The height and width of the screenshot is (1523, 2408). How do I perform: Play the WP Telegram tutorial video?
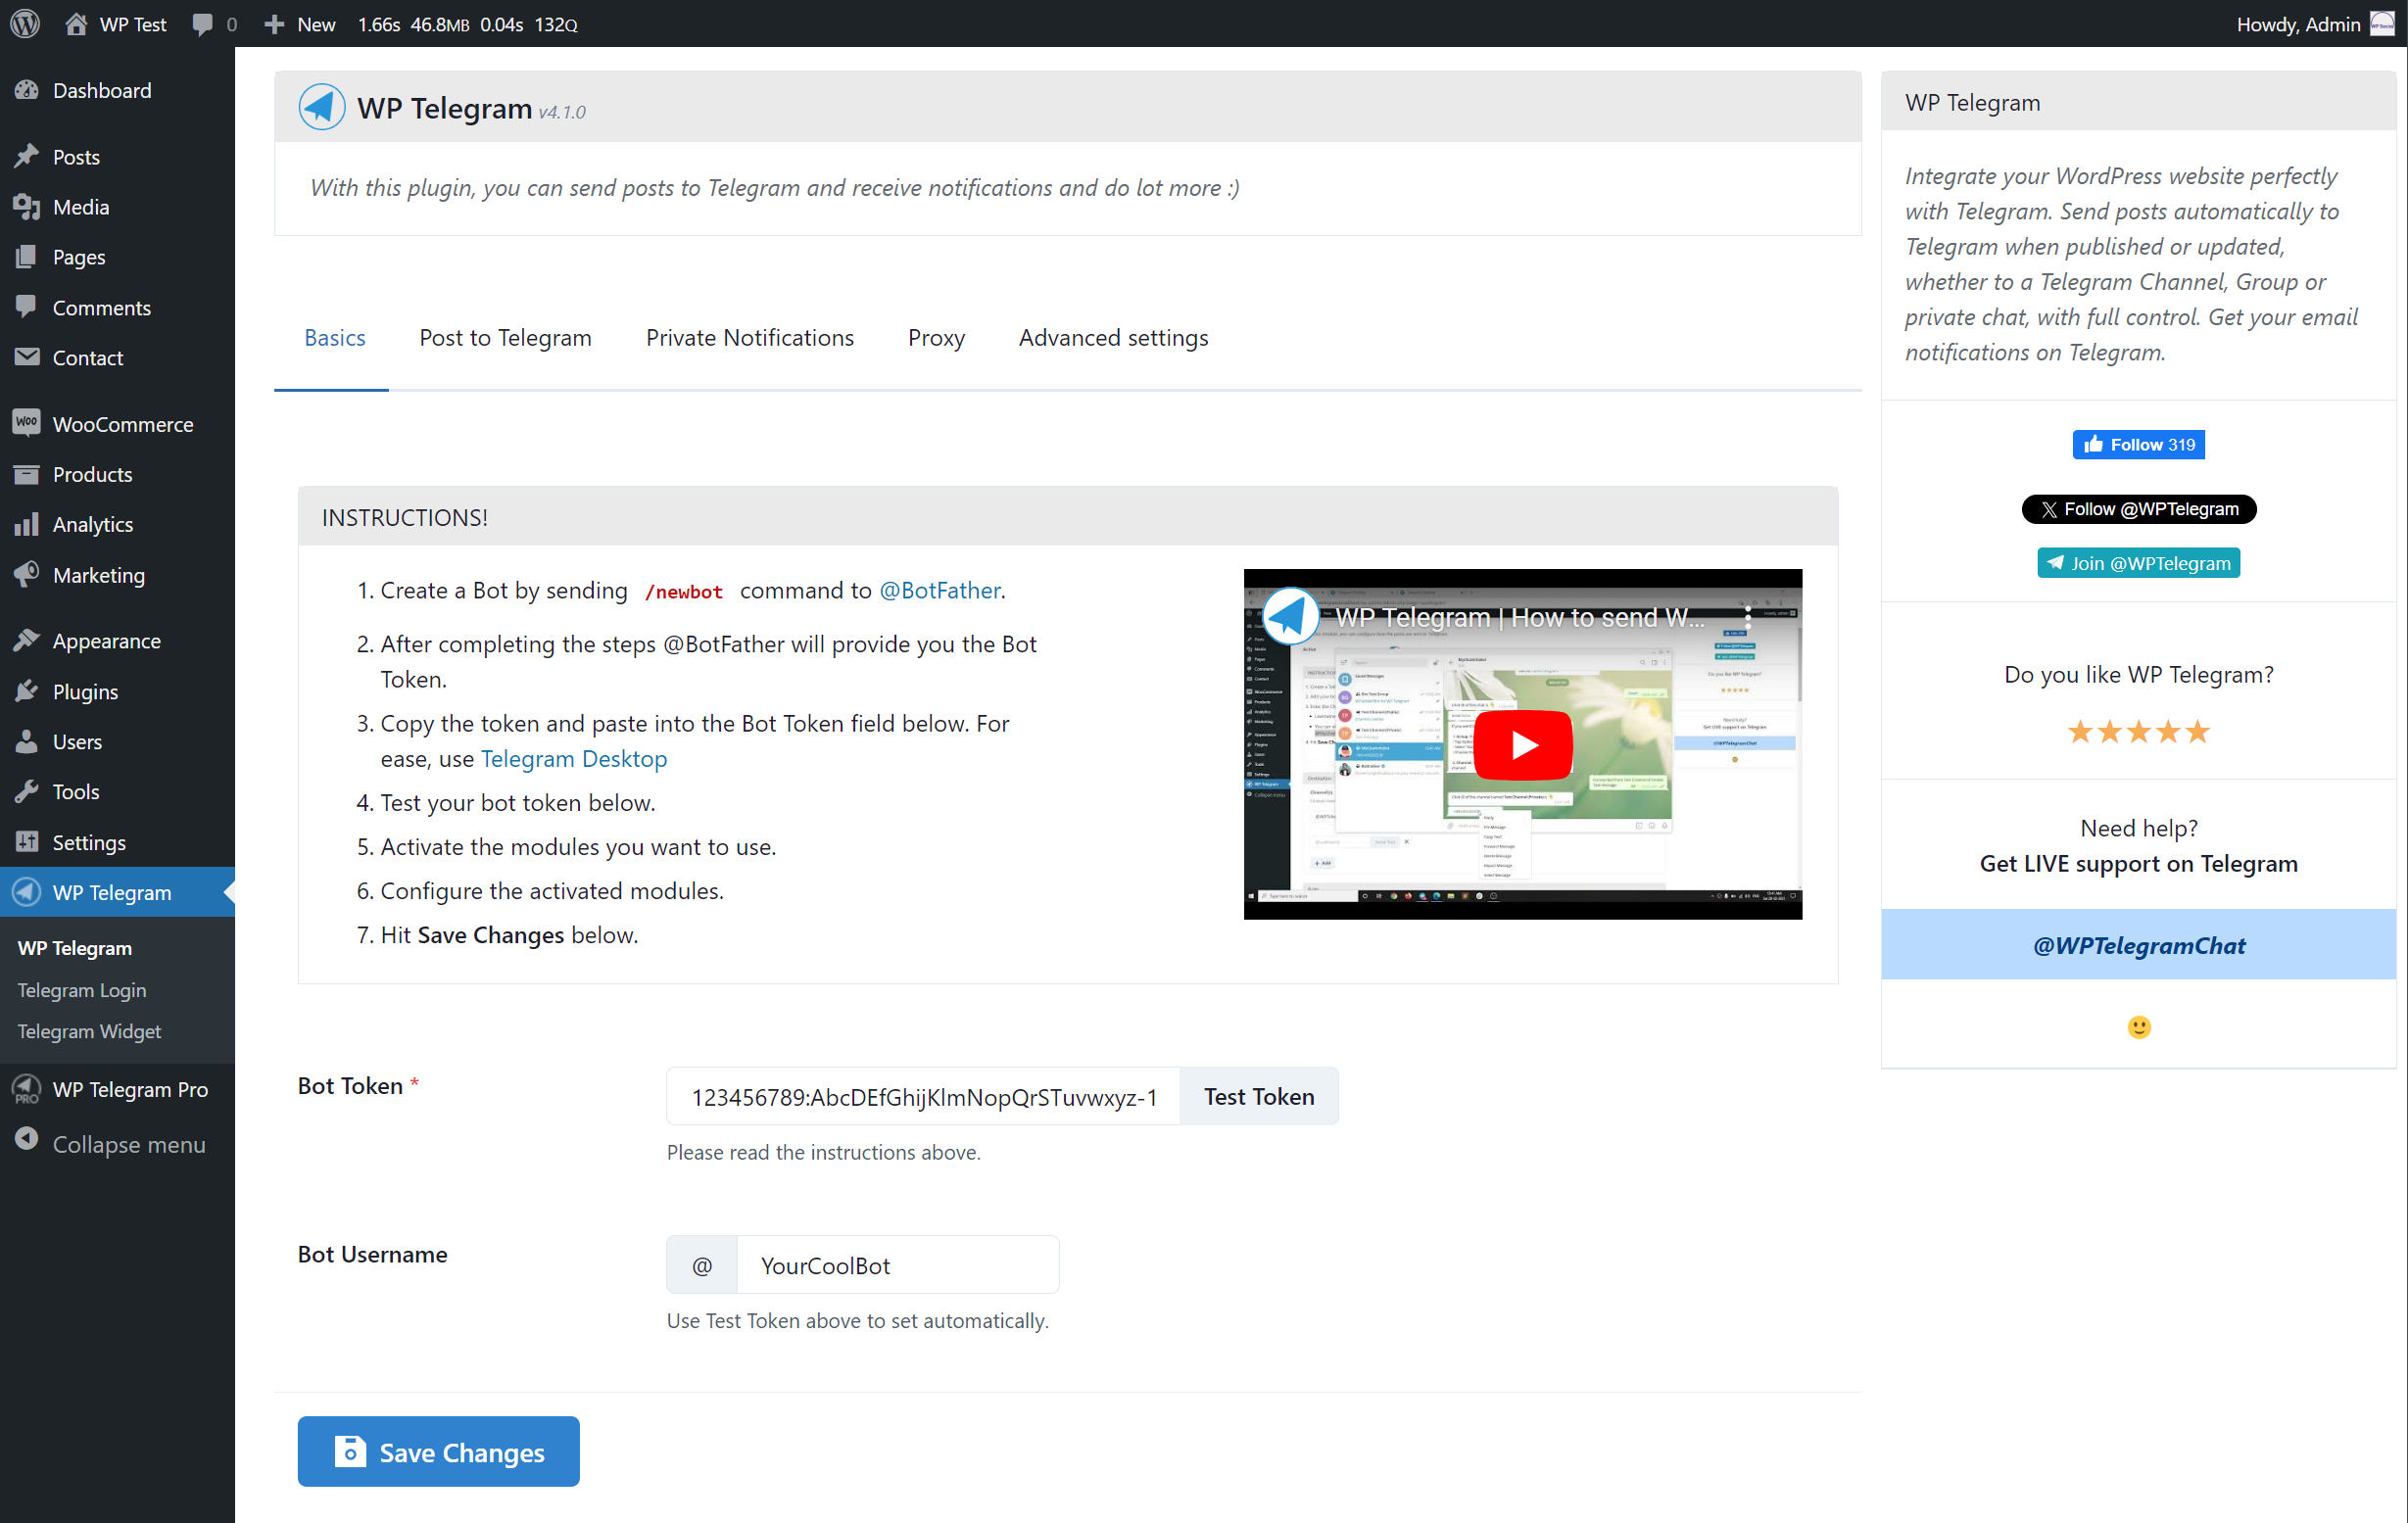(x=1521, y=742)
